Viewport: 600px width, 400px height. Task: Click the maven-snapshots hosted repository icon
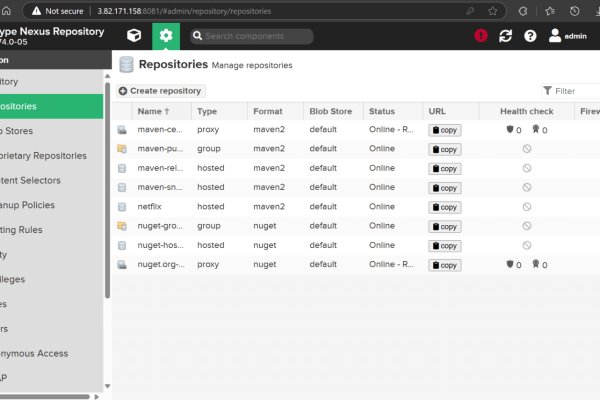[122, 187]
